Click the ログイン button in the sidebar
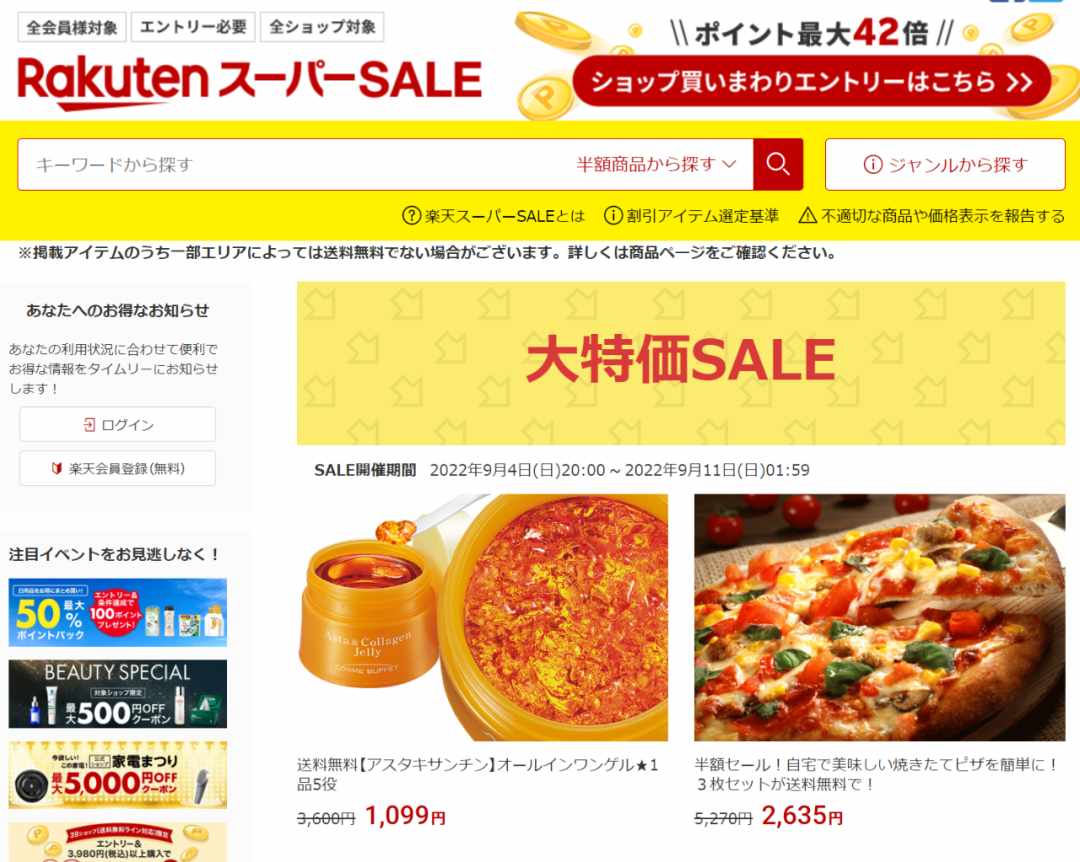 pos(118,424)
